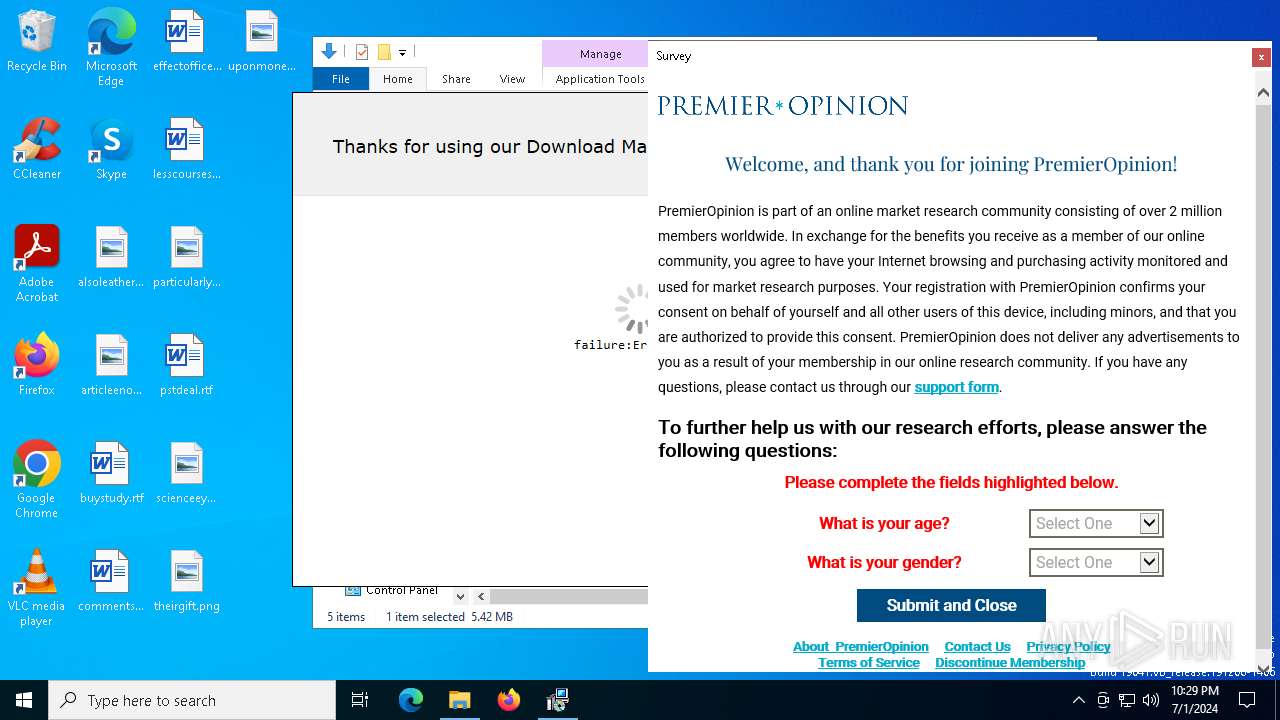The width and height of the screenshot is (1280, 720).
Task: Click the Discontinue Membership link
Action: tap(1010, 662)
